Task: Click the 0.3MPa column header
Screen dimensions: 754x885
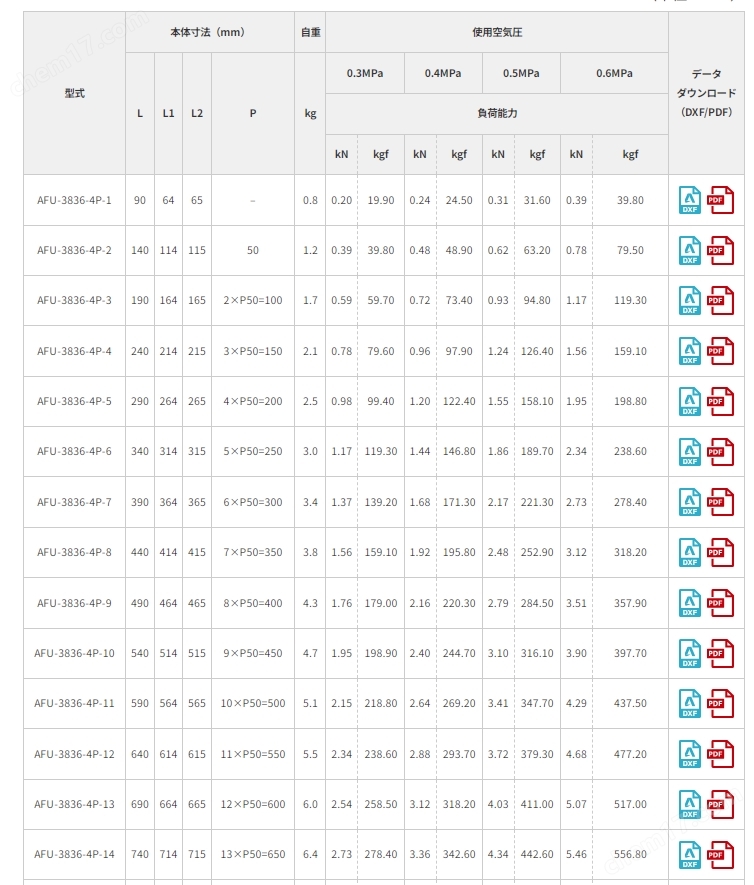Action: pyautogui.click(x=365, y=73)
